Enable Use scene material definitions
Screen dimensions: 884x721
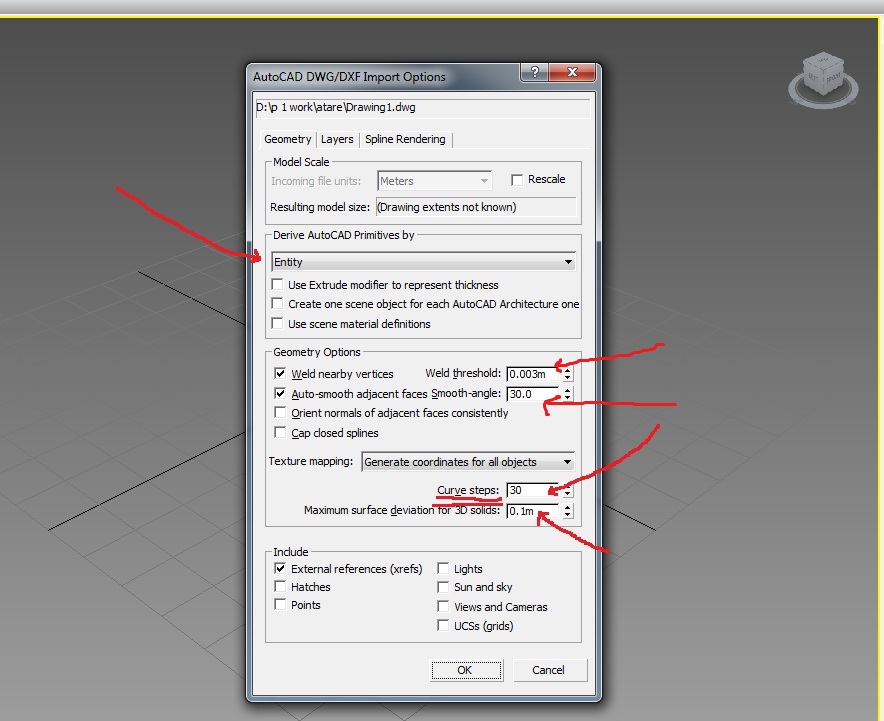tap(277, 323)
